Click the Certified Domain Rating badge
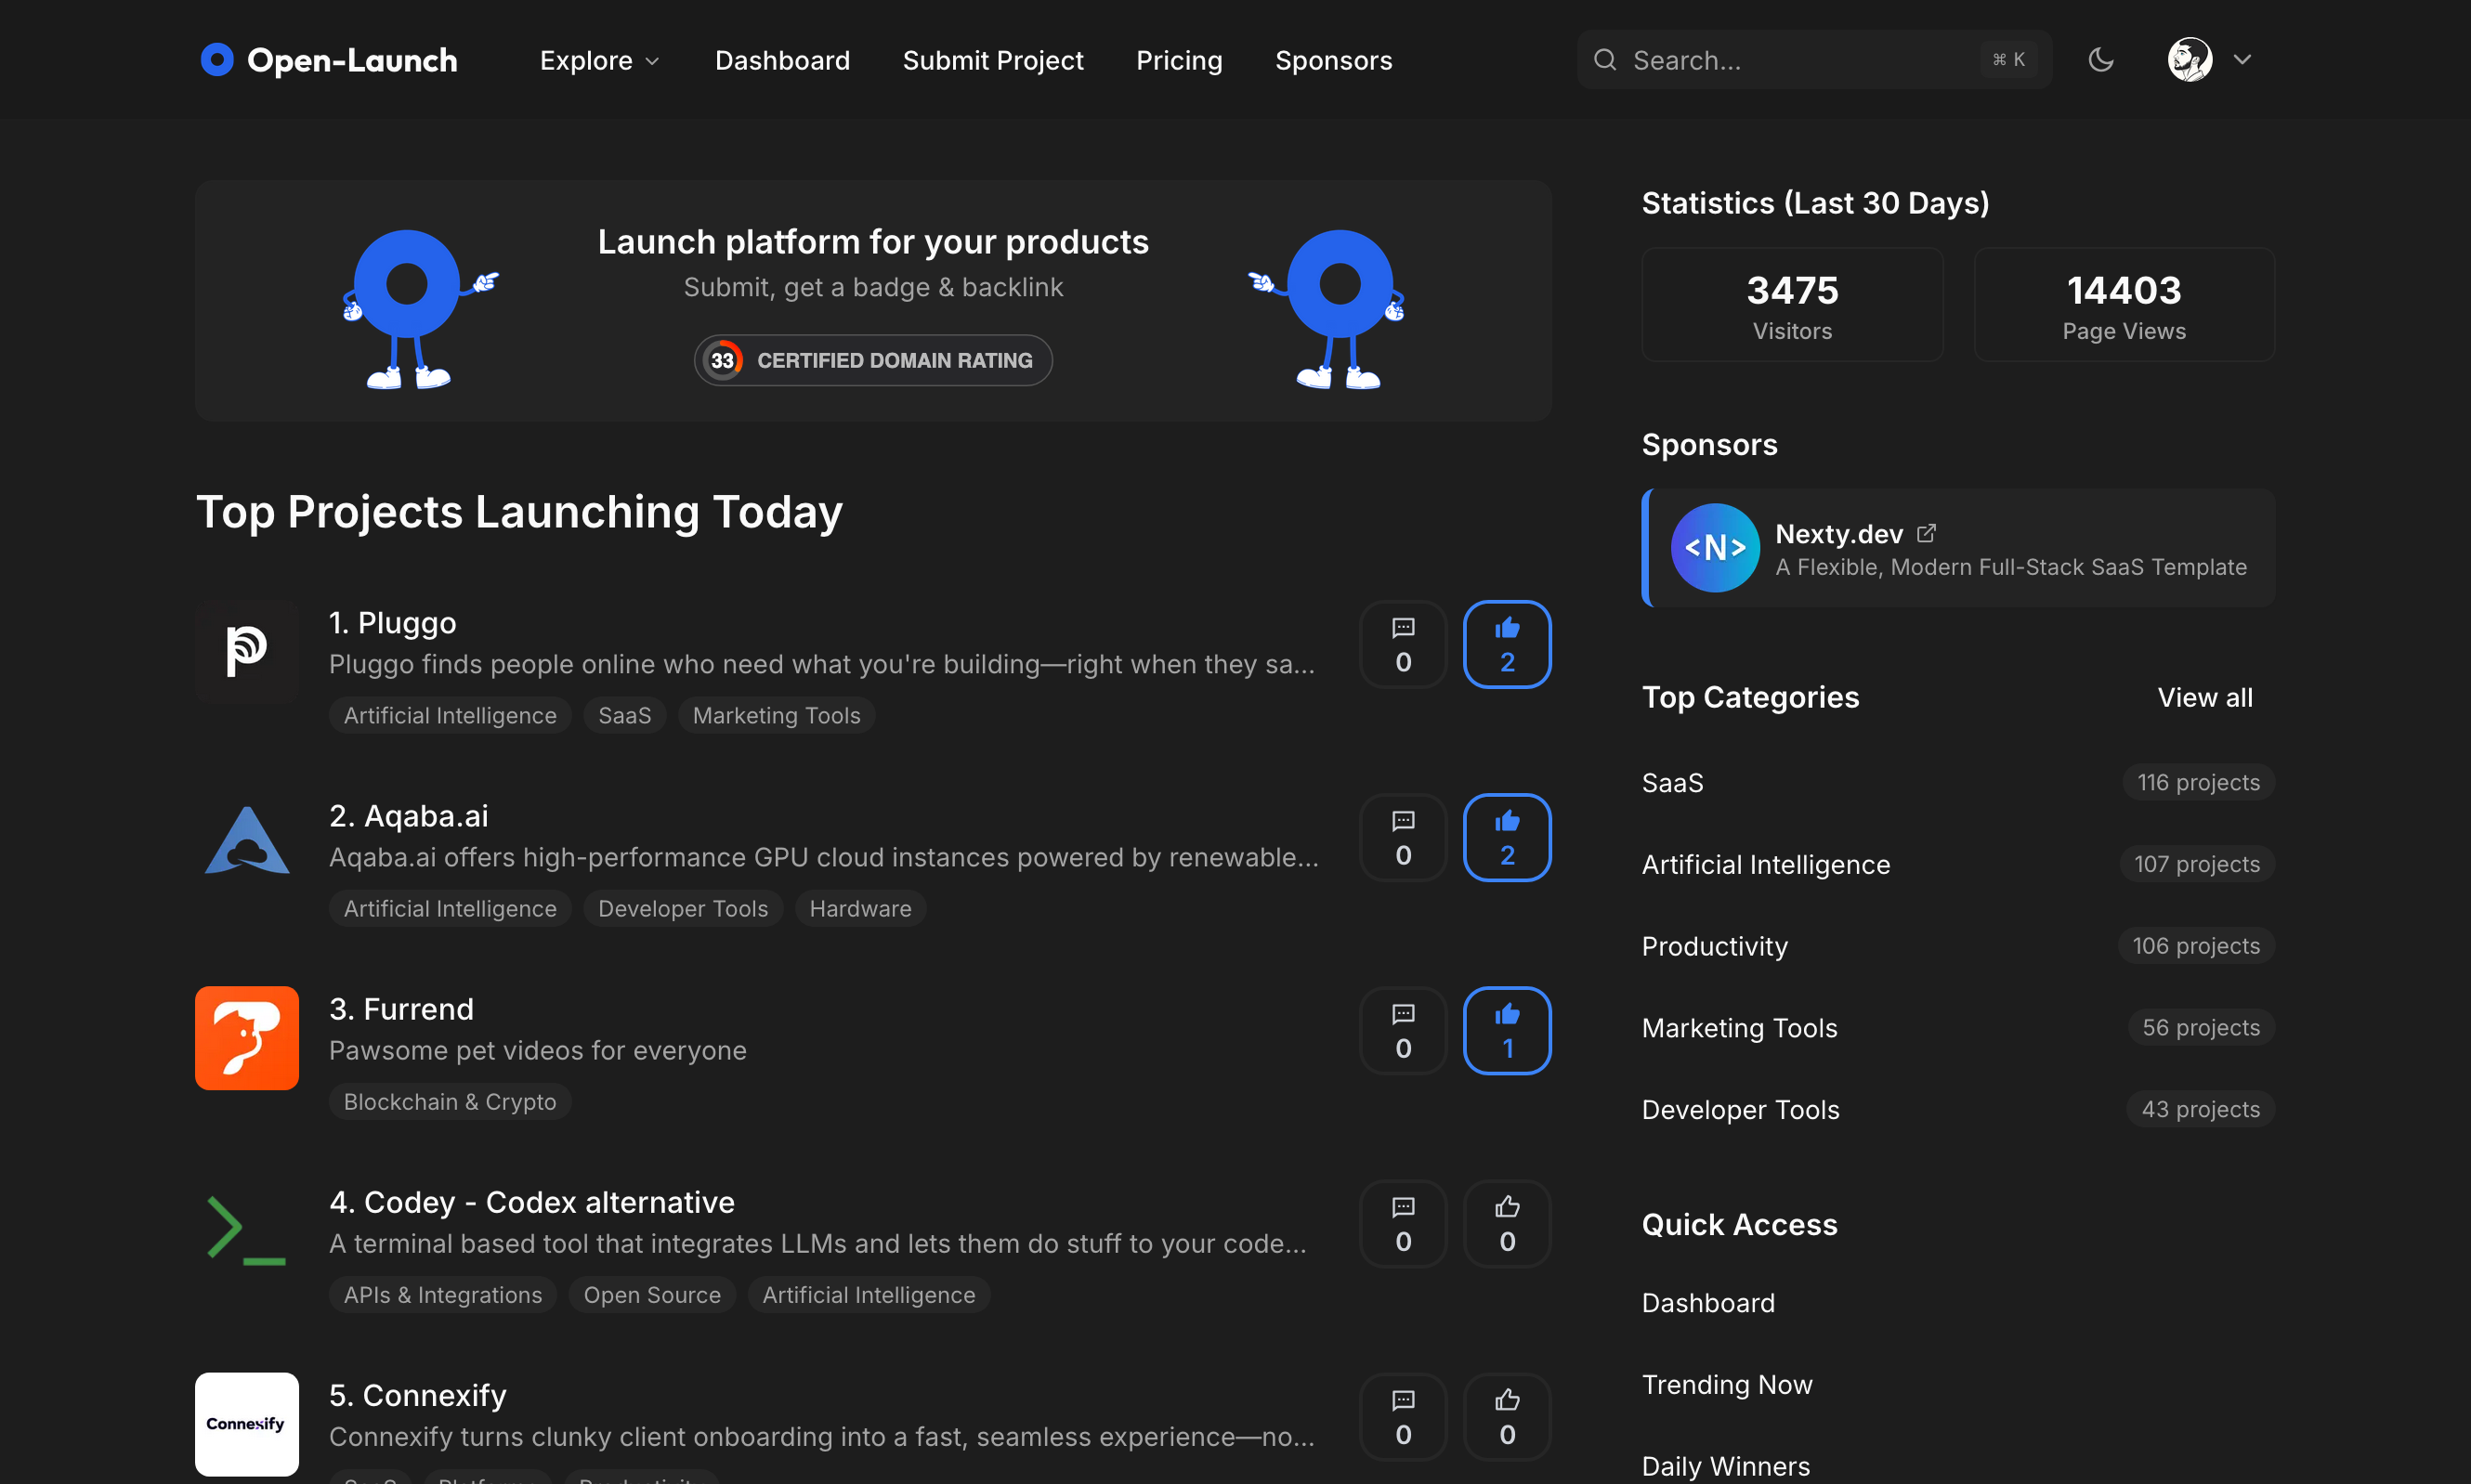Screen dimensions: 2471x1484 pyautogui.click(x=873, y=360)
